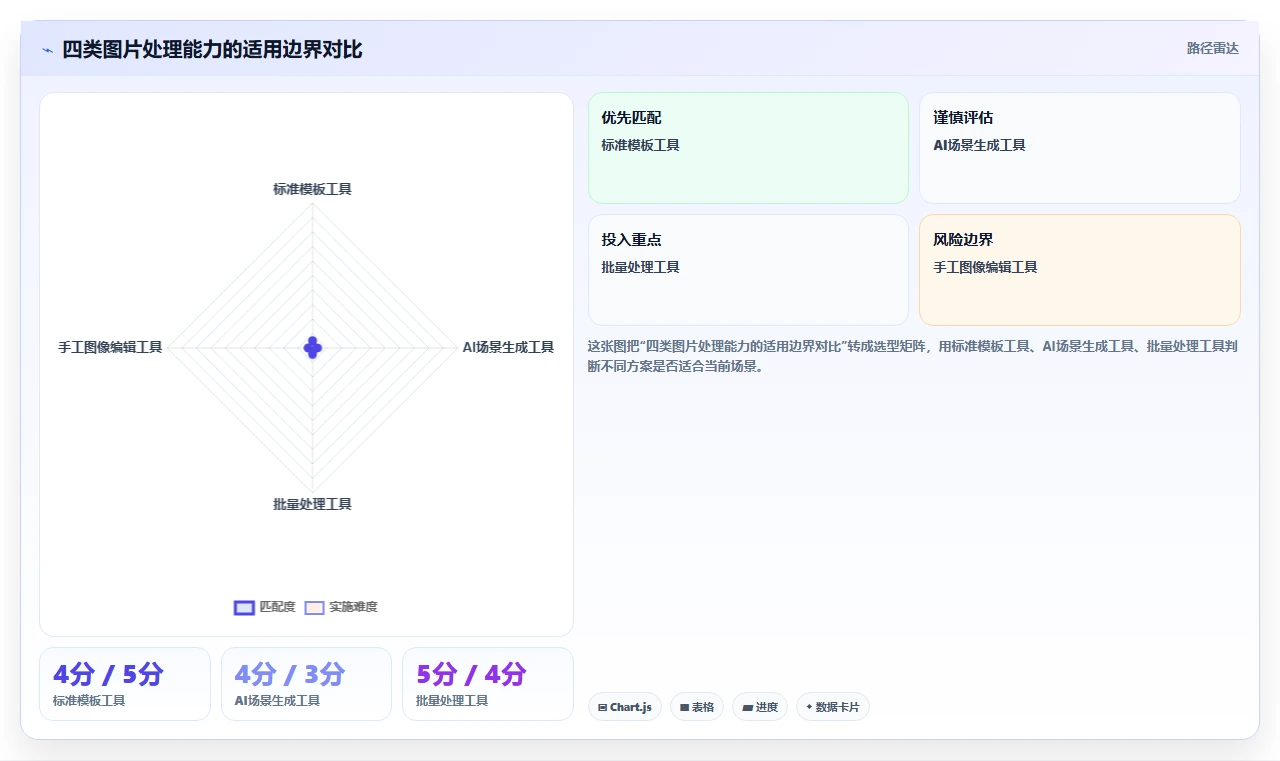
Task: Click the icon inside the 表格 chip
Action: click(685, 707)
